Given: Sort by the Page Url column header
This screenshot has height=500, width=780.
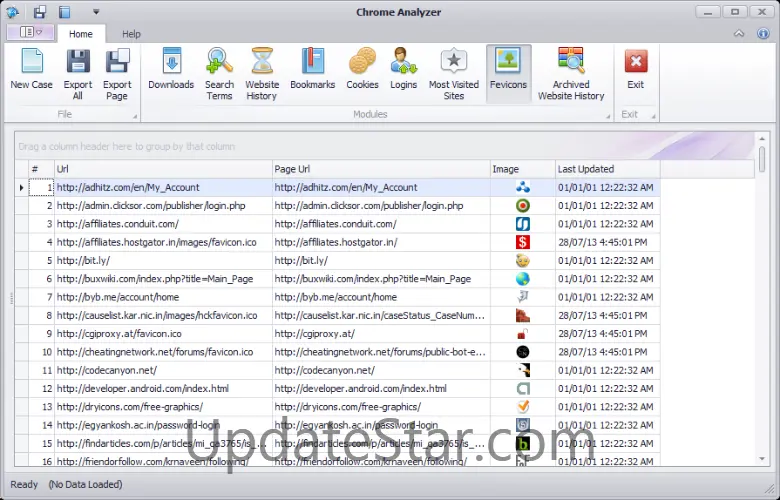Looking at the screenshot, I should tap(381, 169).
